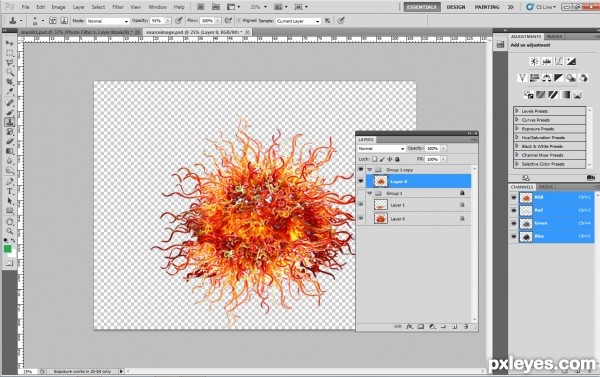Add an Exposure adjustment

[571, 61]
